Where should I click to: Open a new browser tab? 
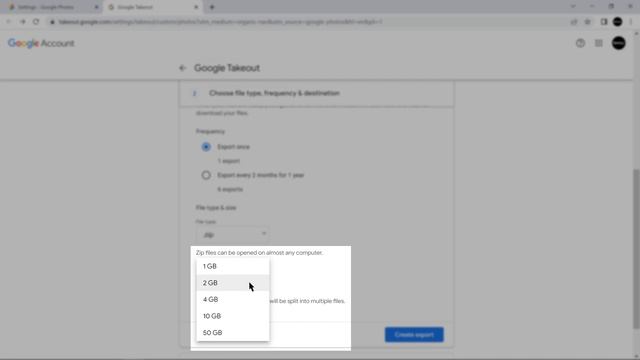212,7
